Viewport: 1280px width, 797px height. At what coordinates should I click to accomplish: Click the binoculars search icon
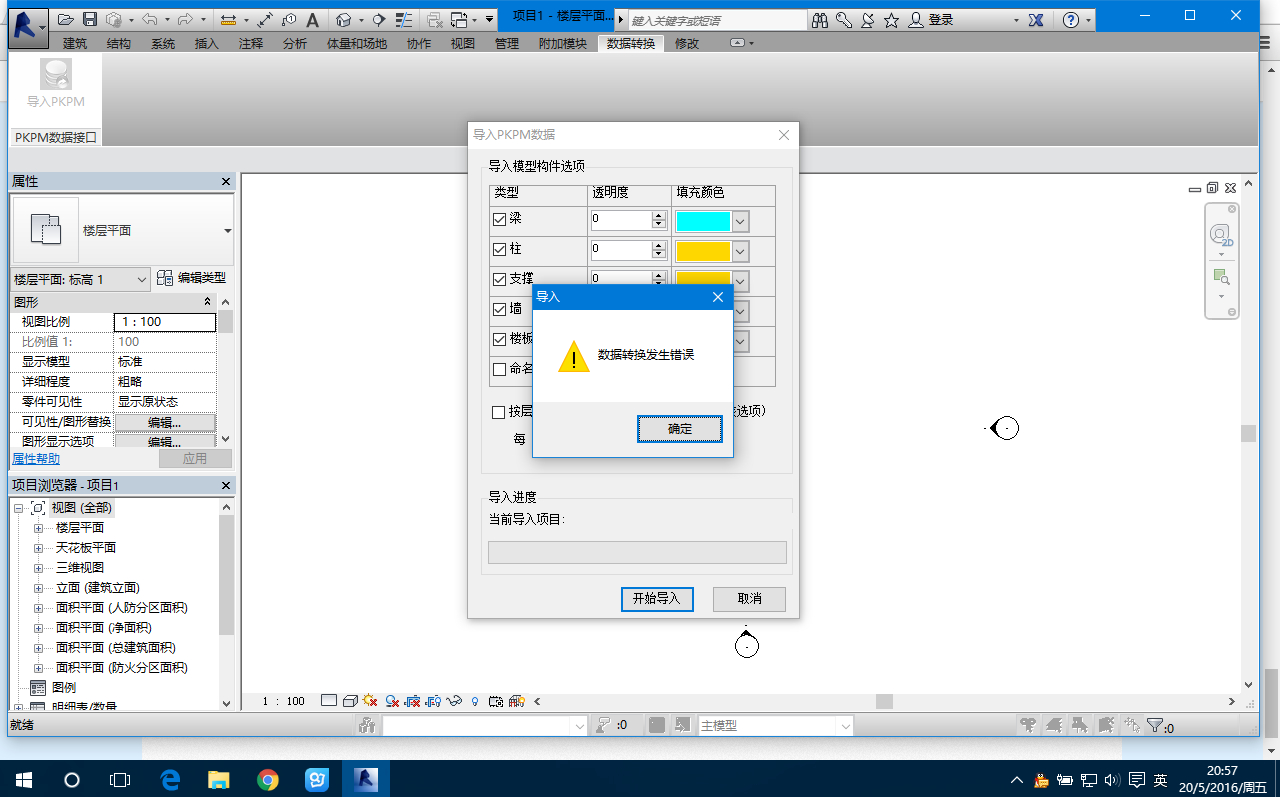[820, 20]
